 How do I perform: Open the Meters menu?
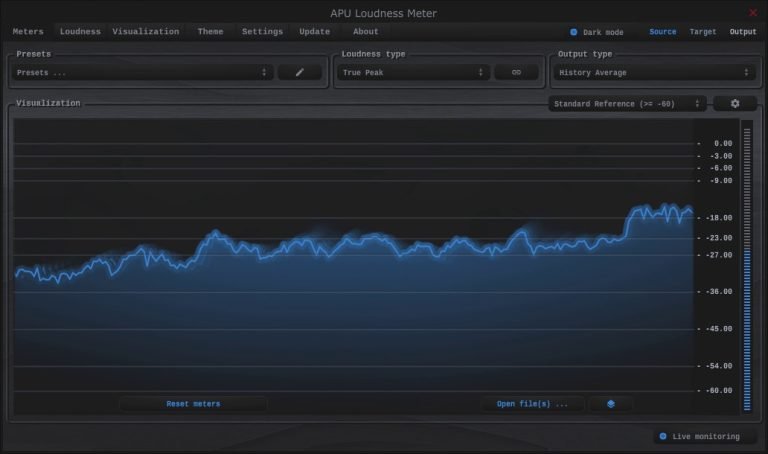click(x=28, y=31)
